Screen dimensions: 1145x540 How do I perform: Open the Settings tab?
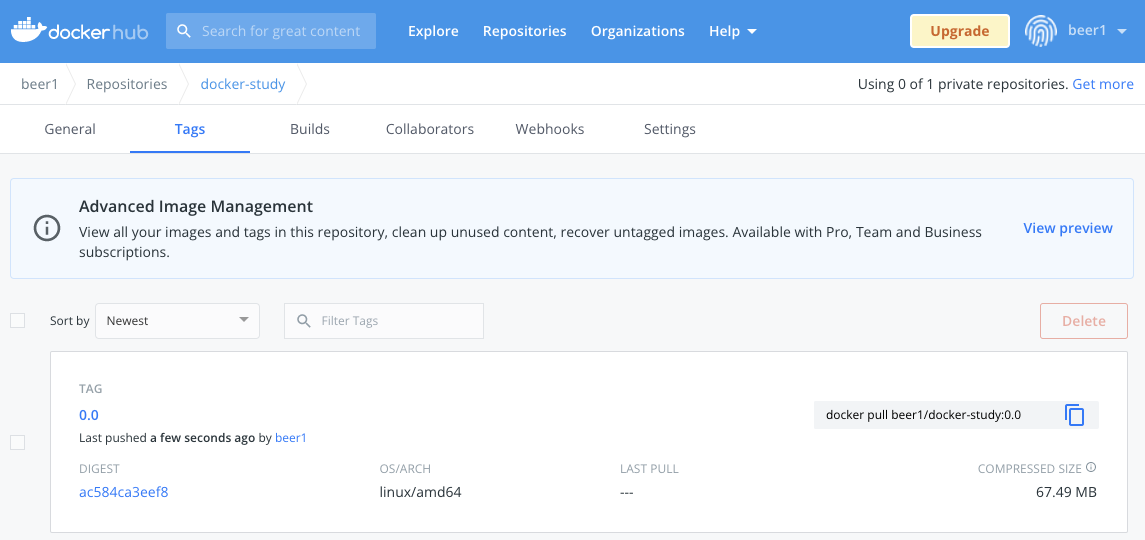coord(670,129)
